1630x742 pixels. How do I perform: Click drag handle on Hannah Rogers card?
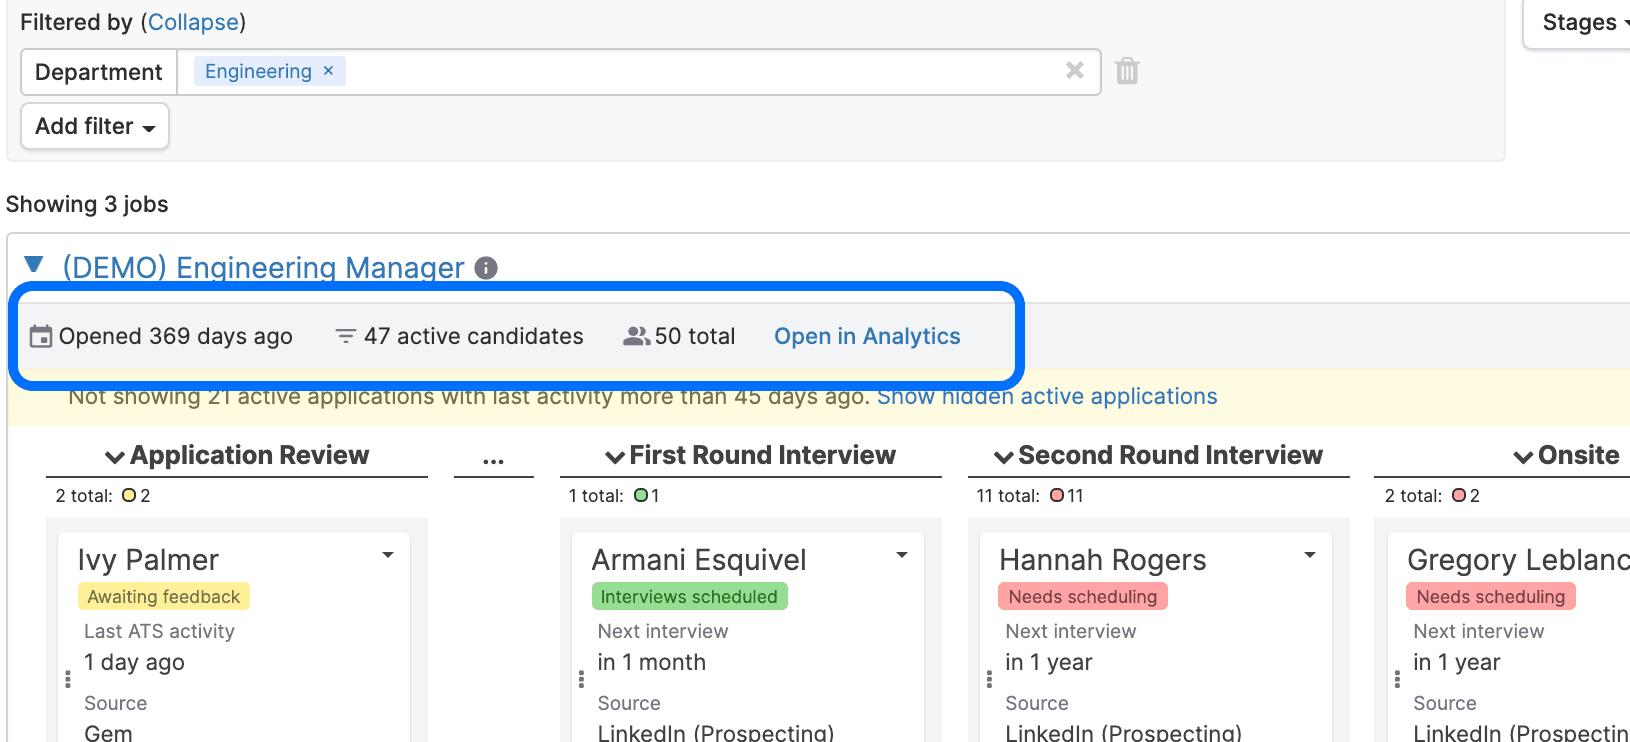click(x=989, y=679)
